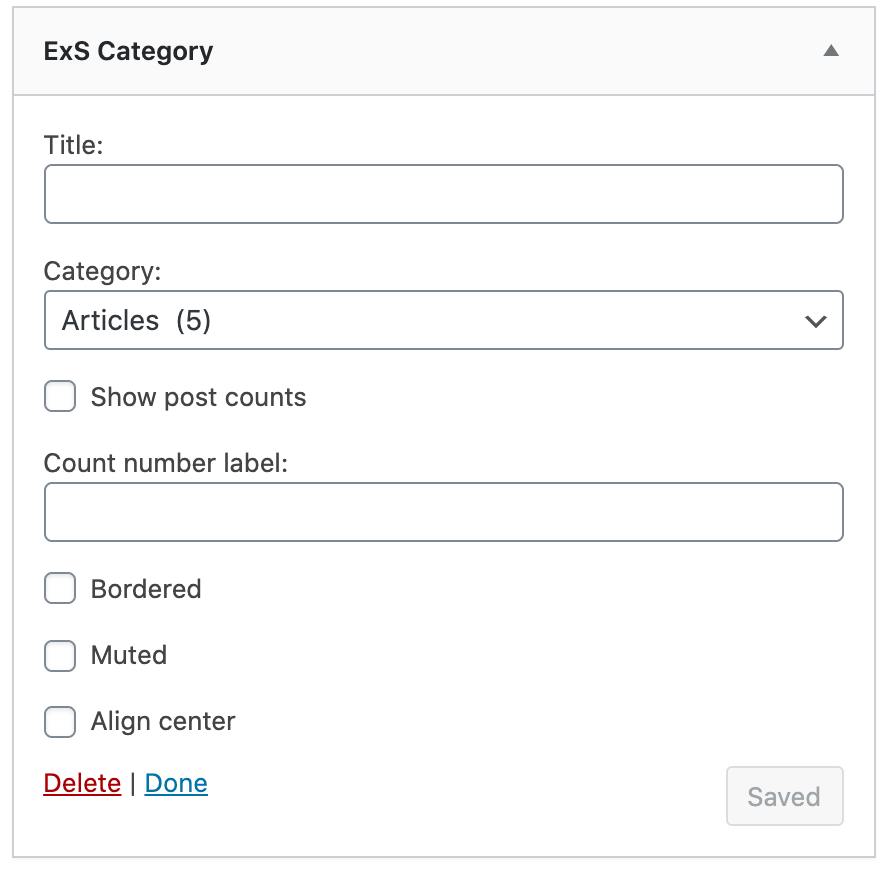The height and width of the screenshot is (870, 884).
Task: Click the 'Show post counts' label text
Action: tap(198, 397)
